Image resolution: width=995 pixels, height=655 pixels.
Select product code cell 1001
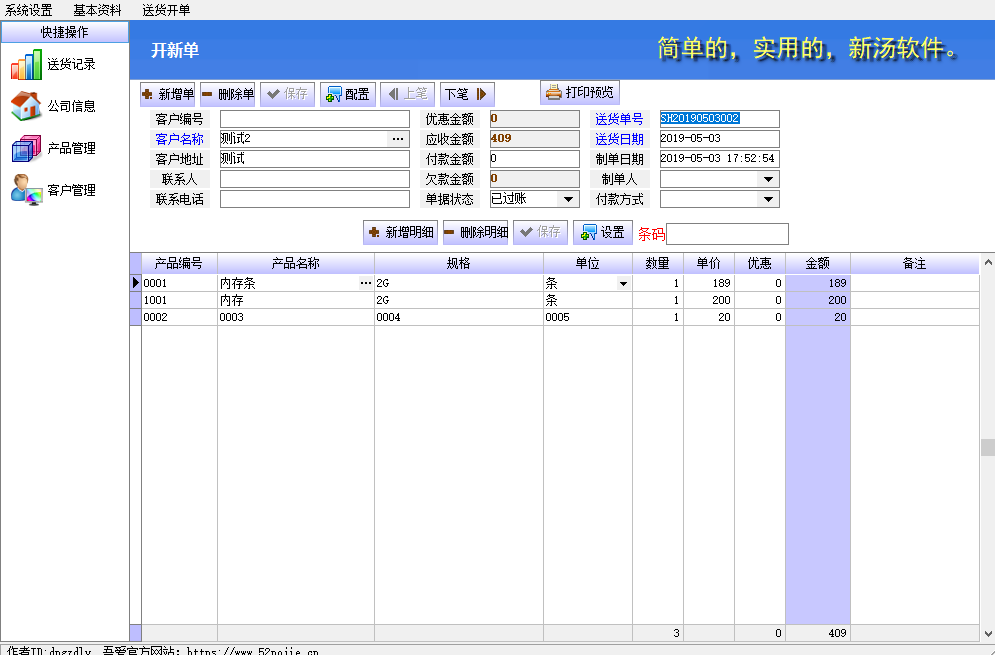(x=179, y=300)
